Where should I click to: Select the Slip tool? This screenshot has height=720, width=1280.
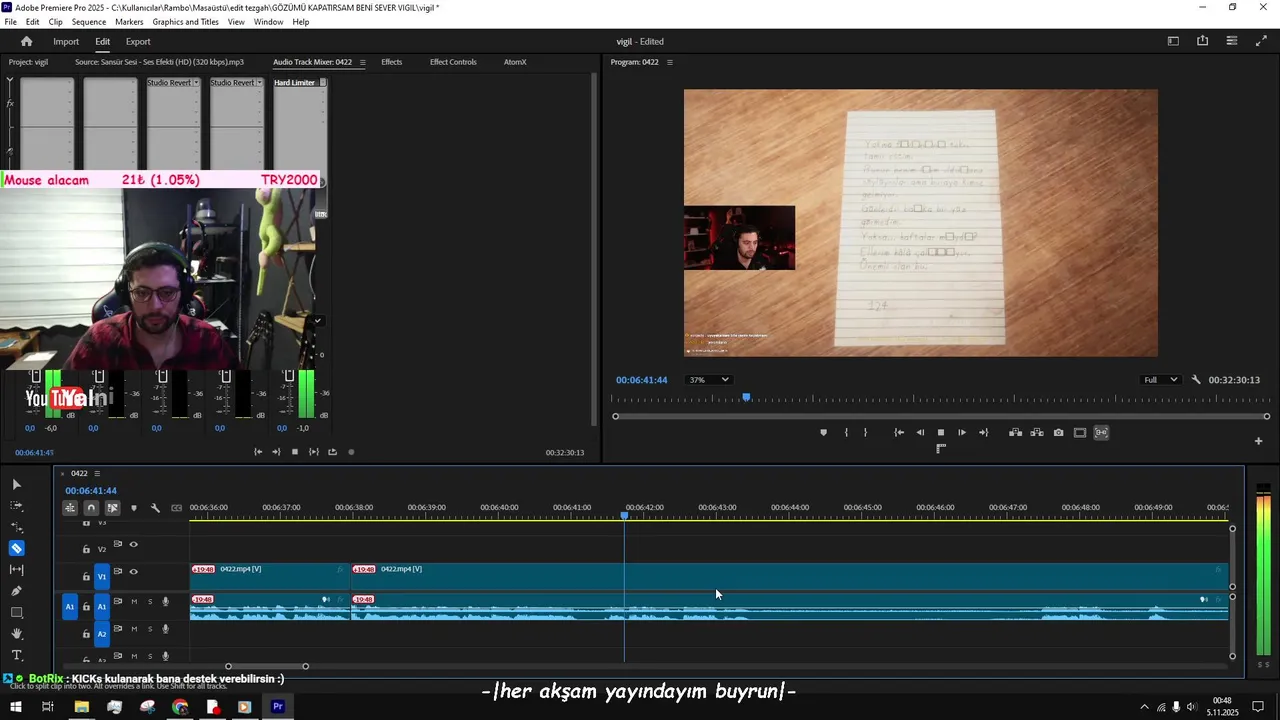[x=16, y=570]
